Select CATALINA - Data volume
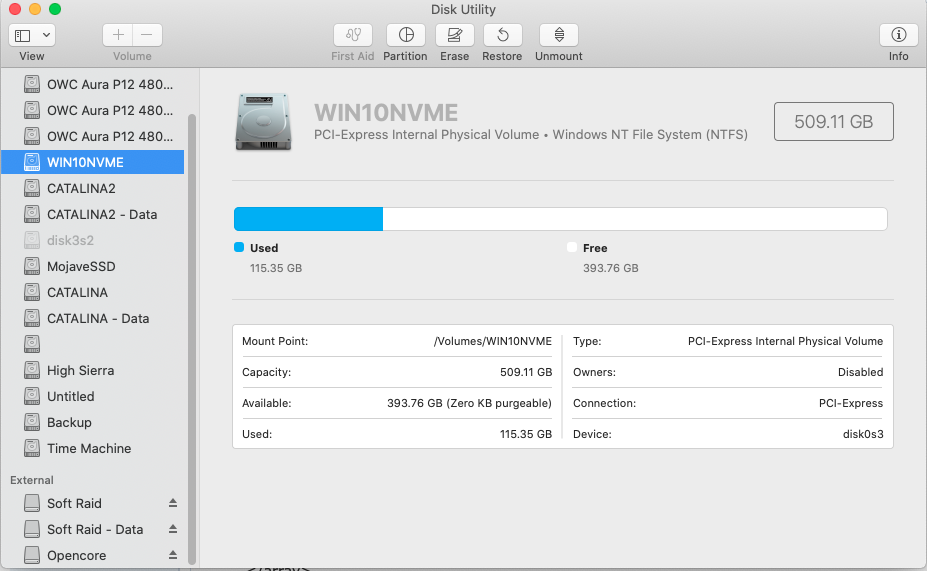 (x=93, y=318)
